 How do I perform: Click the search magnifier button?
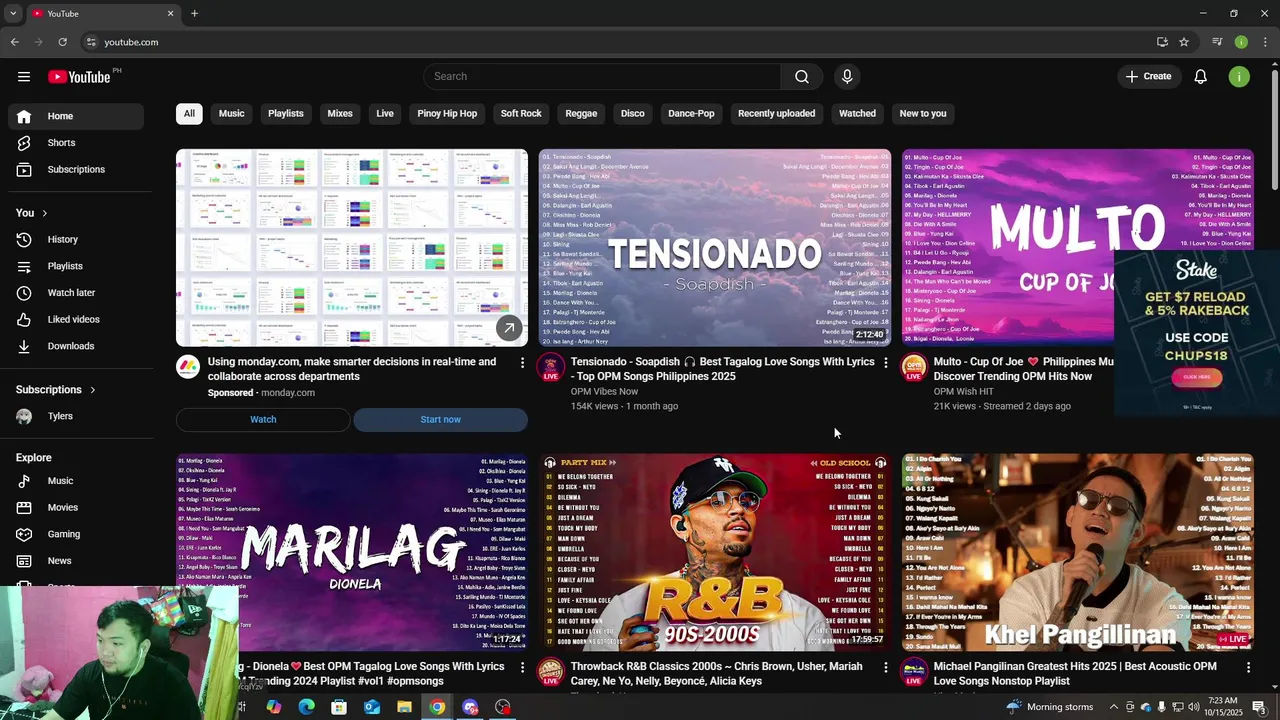pyautogui.click(x=802, y=77)
